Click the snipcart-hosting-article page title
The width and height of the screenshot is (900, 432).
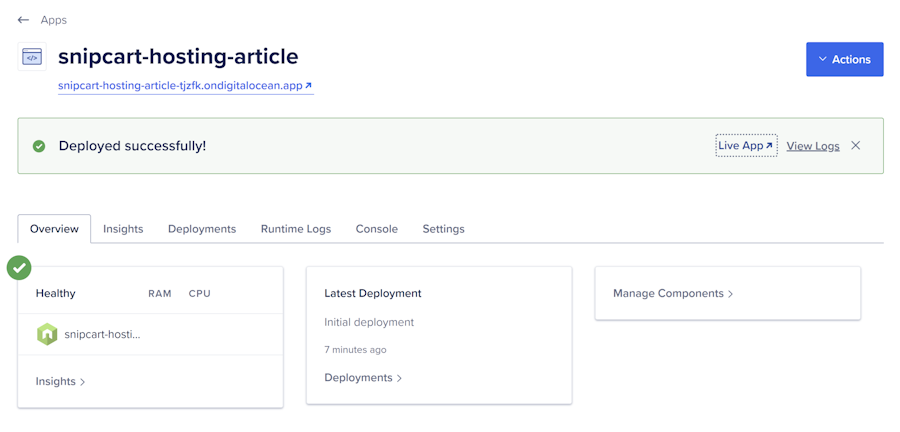[179, 56]
